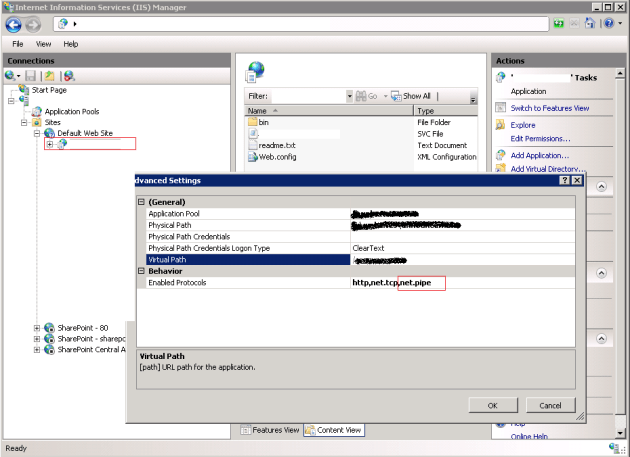
Task: Select the SVC file icon
Action: pyautogui.click(x=253, y=133)
